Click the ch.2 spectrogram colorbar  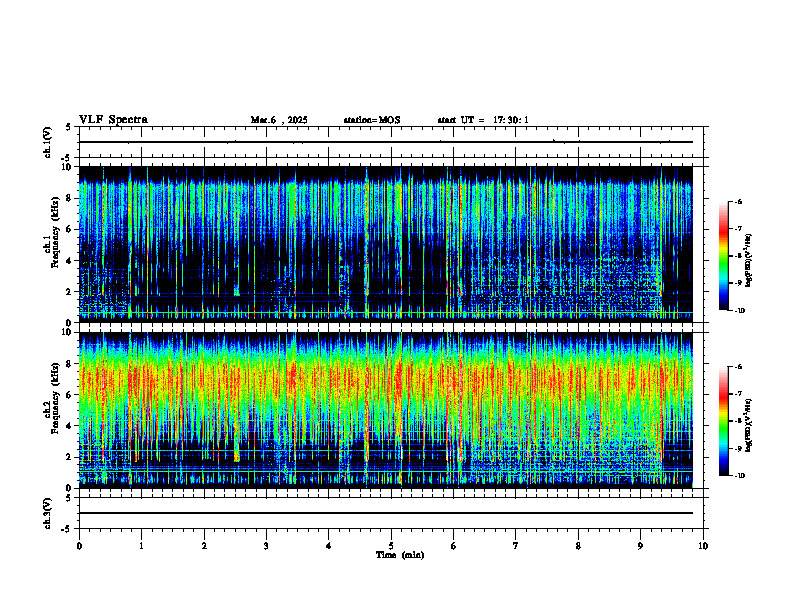click(723, 421)
